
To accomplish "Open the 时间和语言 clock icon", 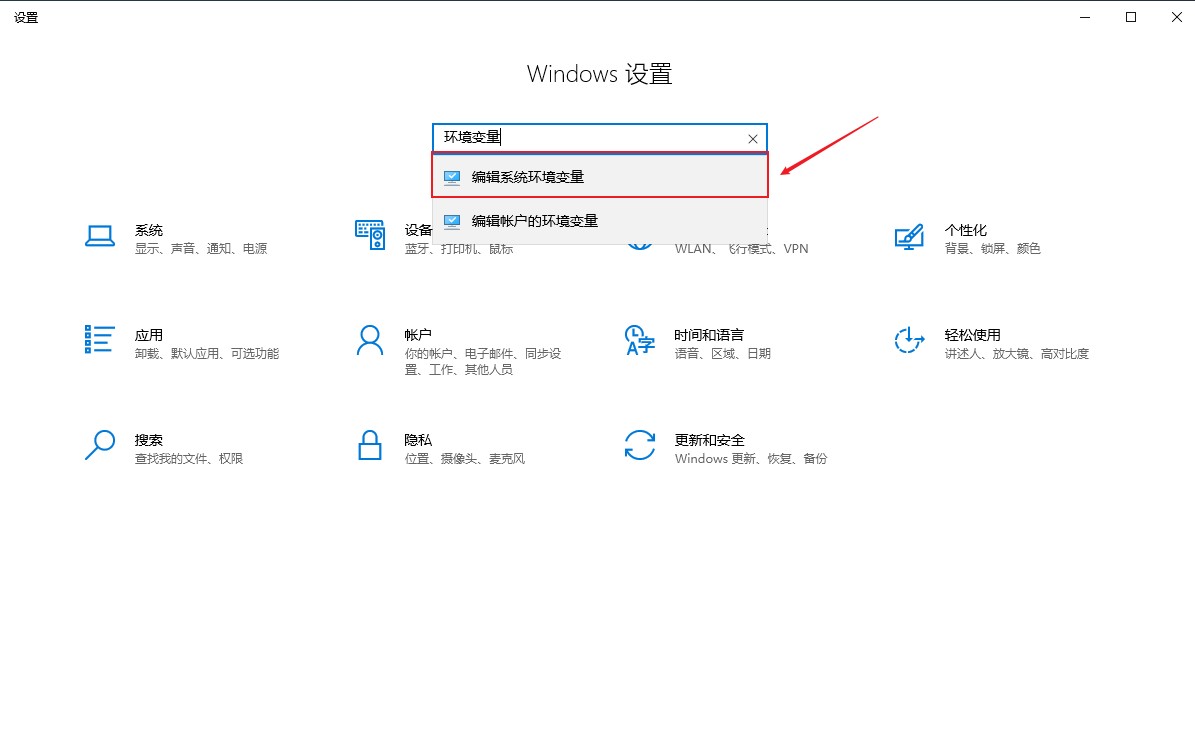I will [x=639, y=340].
